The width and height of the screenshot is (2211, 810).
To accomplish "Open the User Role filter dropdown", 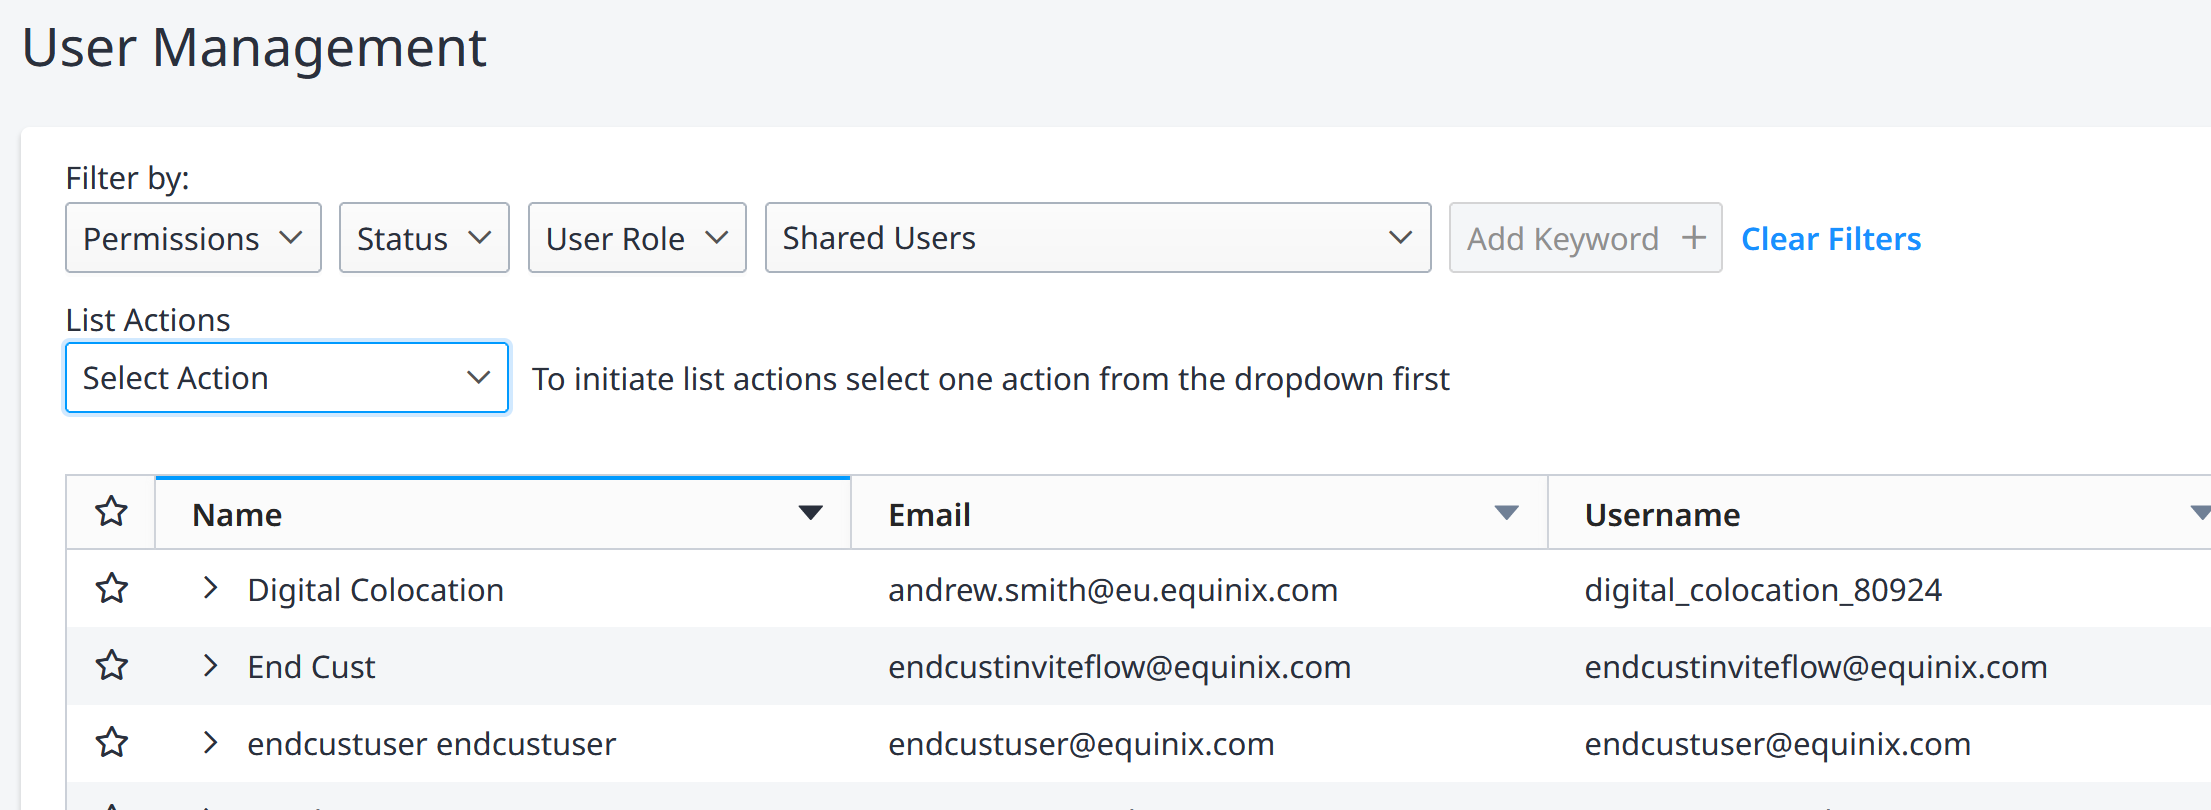I will point(637,238).
